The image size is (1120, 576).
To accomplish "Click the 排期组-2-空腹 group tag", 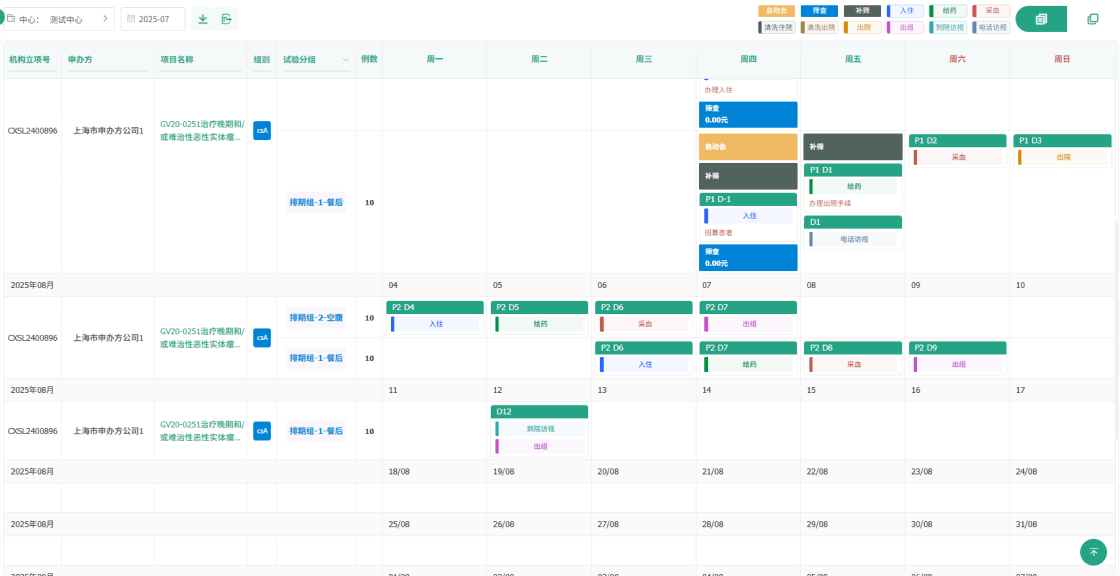I will (x=316, y=318).
